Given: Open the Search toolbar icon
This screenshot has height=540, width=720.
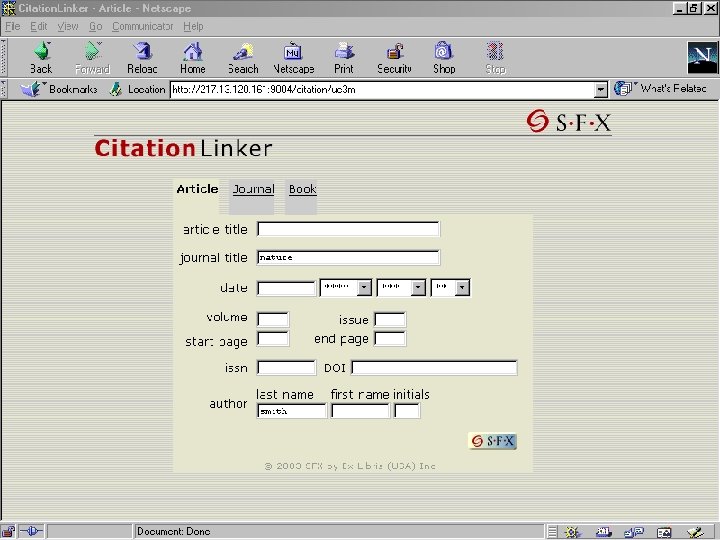Looking at the screenshot, I should click(243, 58).
